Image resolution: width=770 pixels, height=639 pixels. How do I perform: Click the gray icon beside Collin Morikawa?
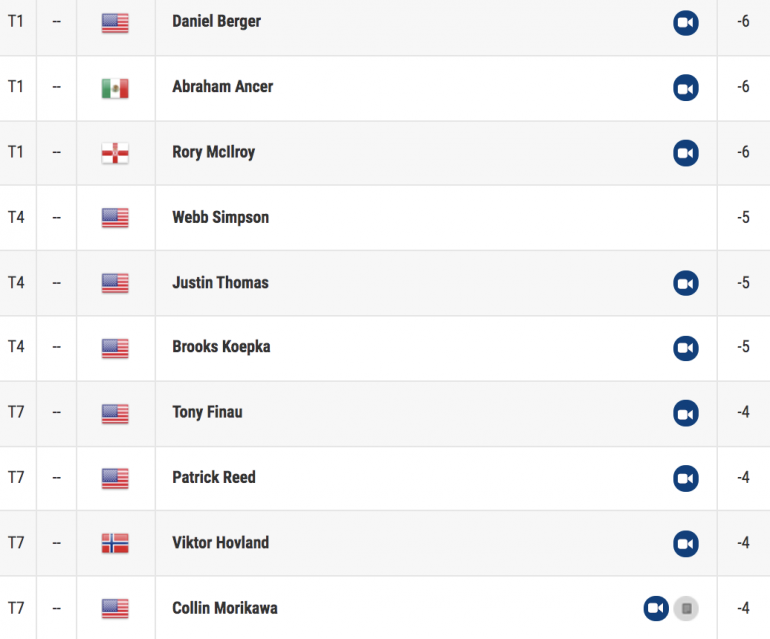click(x=686, y=609)
